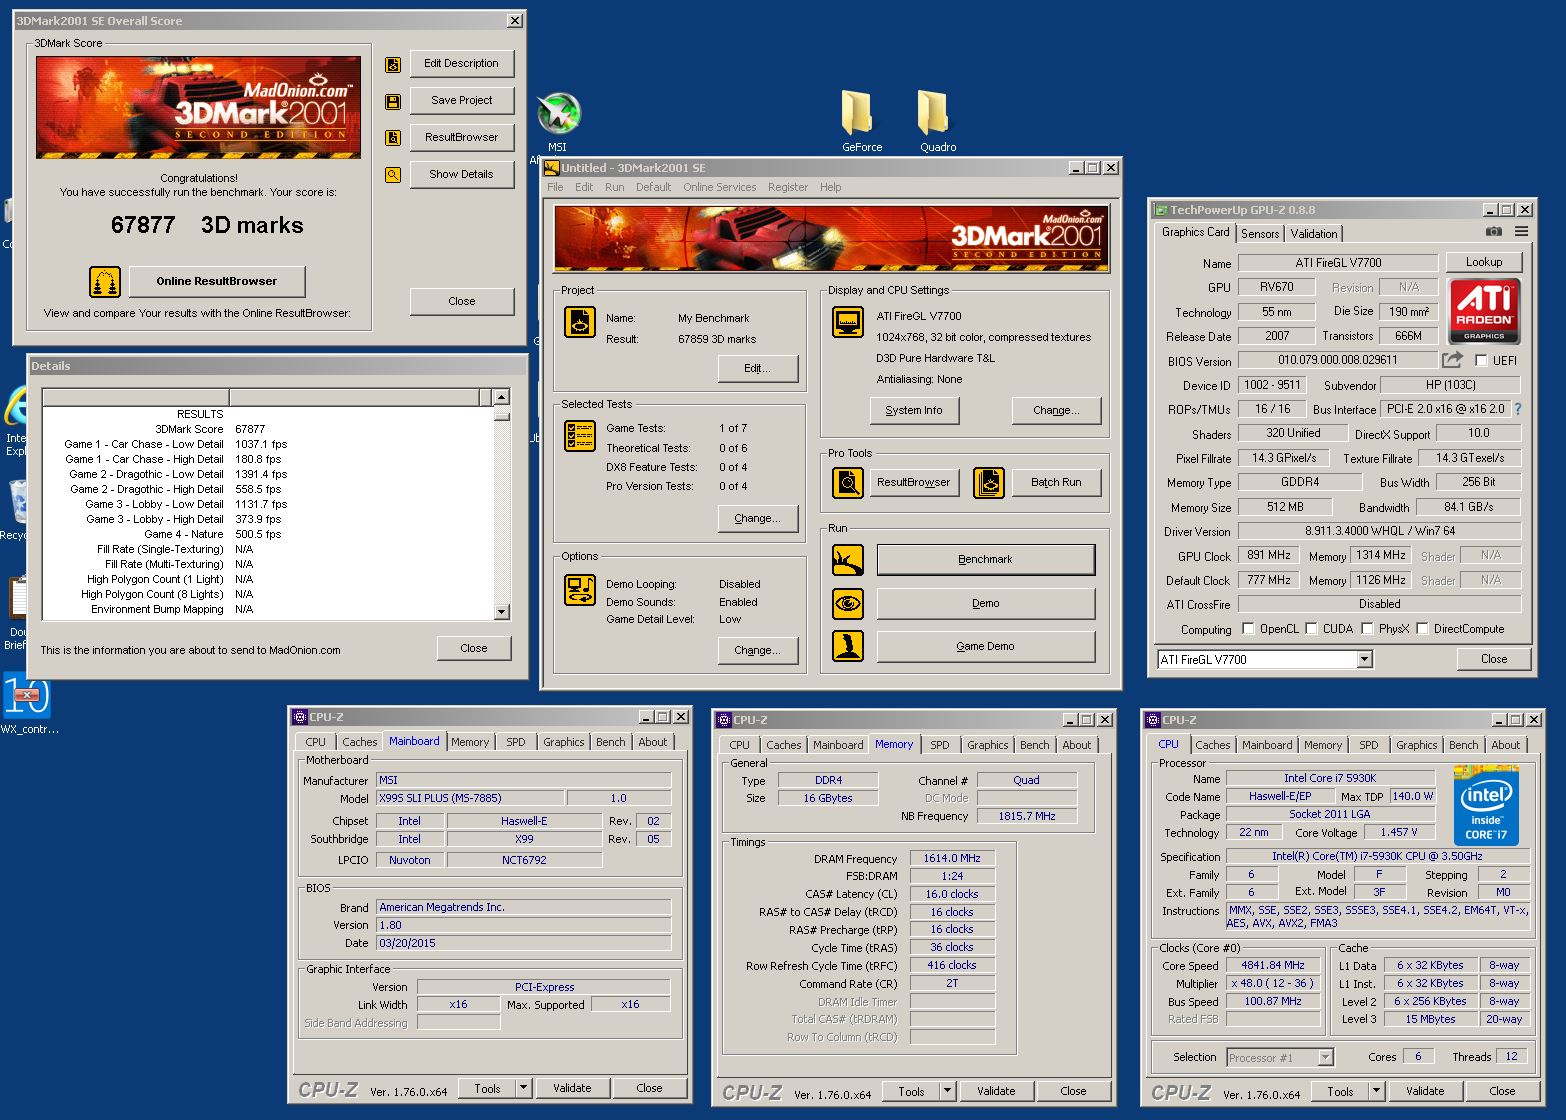Click the DRAM Frequency 1614.0 MHz field
This screenshot has width=1566, height=1120.
(952, 859)
